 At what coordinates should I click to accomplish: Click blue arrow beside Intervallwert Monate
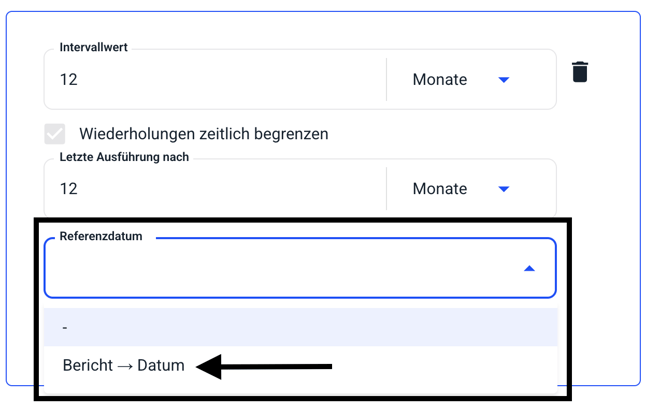pyautogui.click(x=504, y=80)
